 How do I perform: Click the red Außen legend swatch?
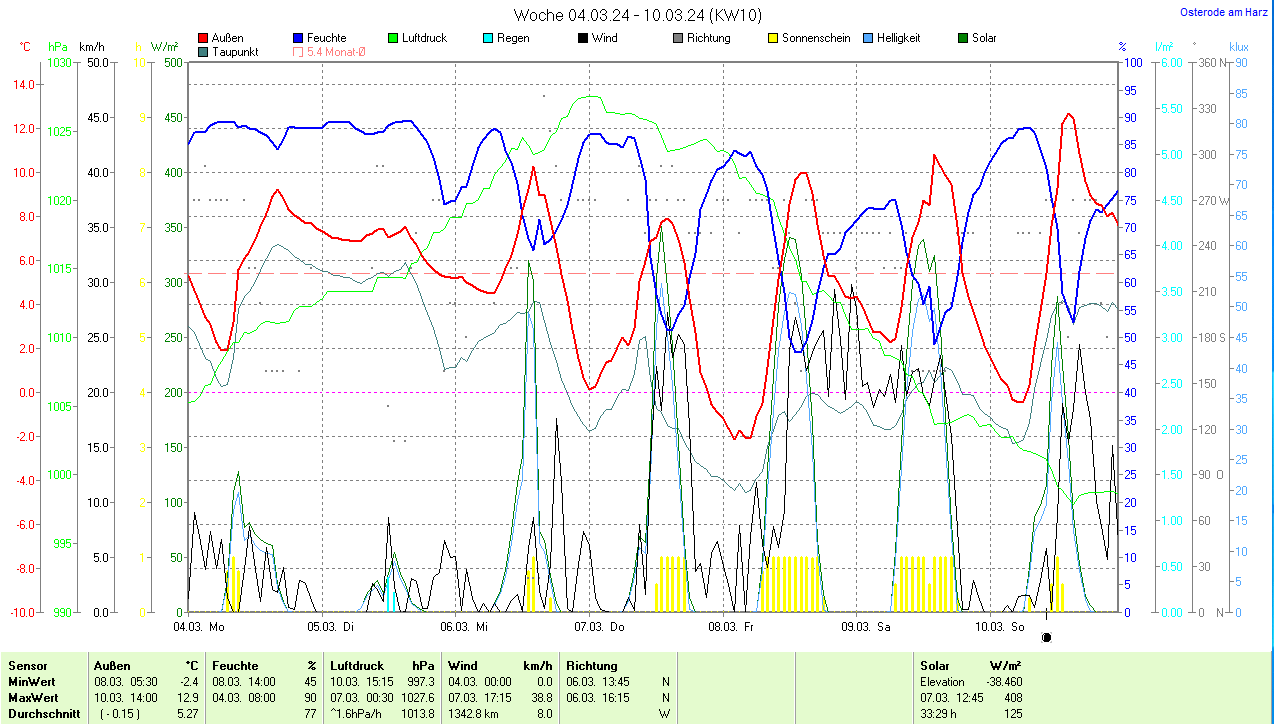pyautogui.click(x=204, y=38)
